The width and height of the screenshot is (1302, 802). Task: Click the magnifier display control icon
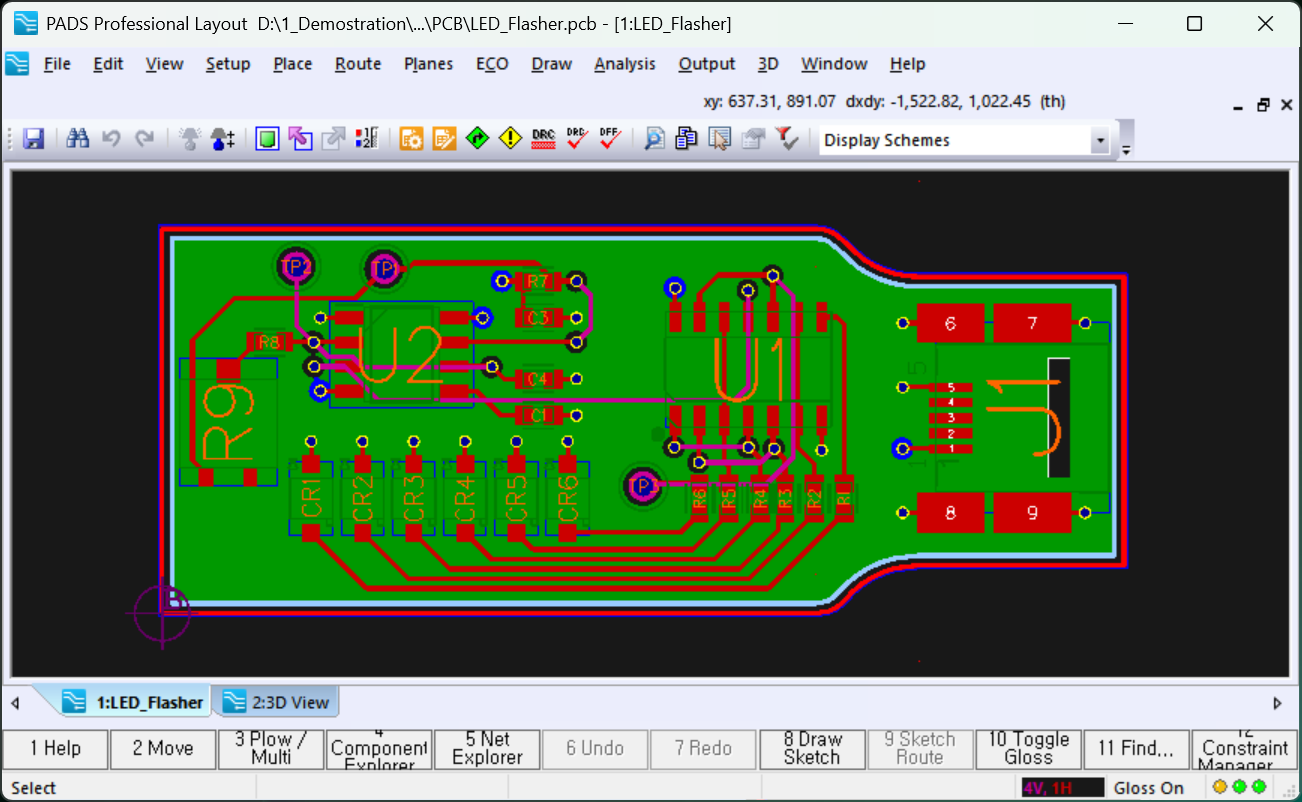click(654, 139)
